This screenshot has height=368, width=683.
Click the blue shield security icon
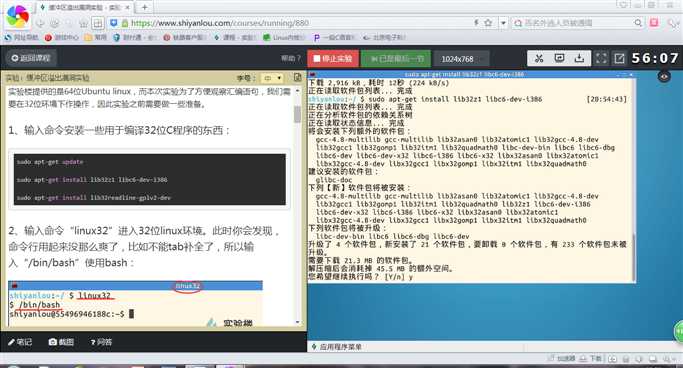point(114,23)
